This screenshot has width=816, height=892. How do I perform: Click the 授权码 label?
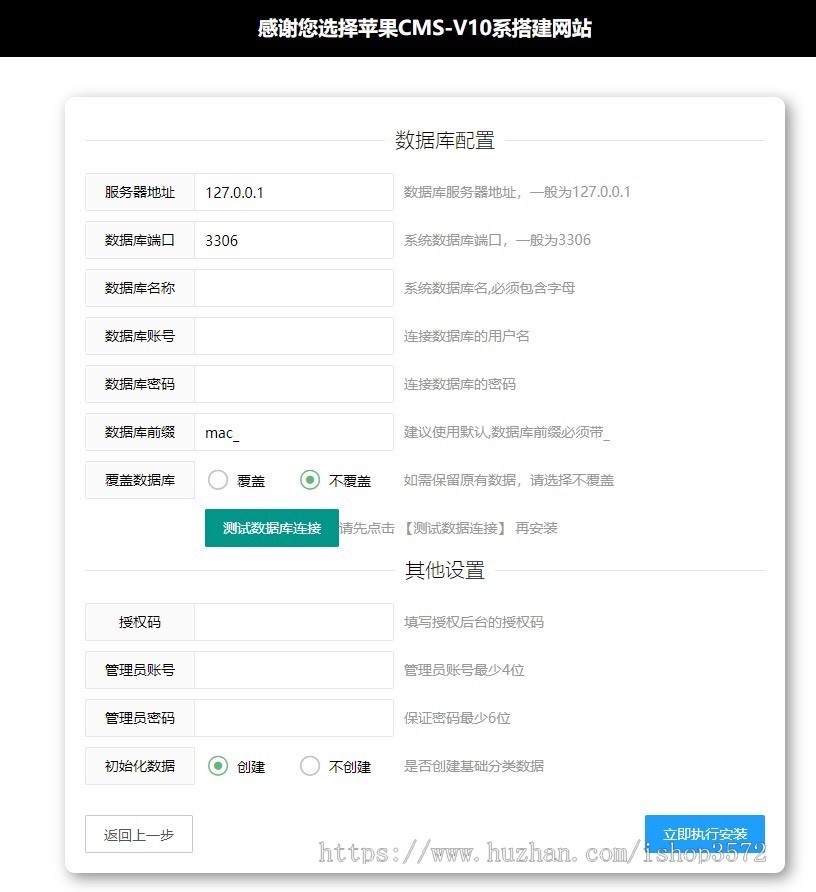point(140,622)
